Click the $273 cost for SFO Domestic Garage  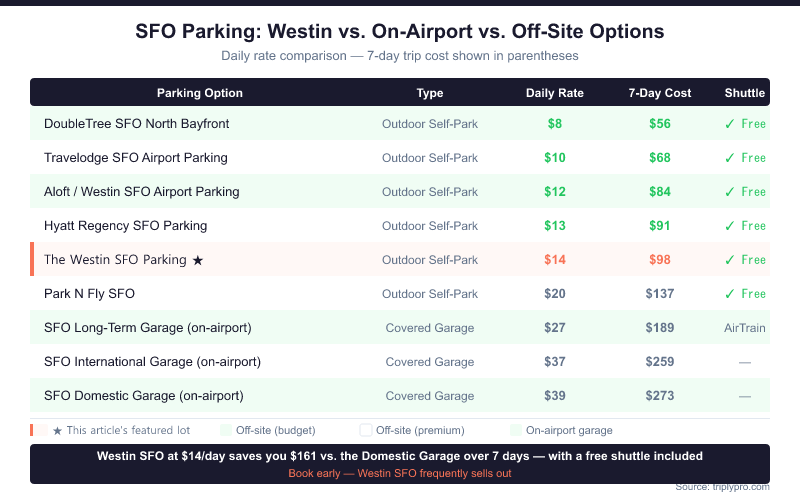pyautogui.click(x=660, y=396)
